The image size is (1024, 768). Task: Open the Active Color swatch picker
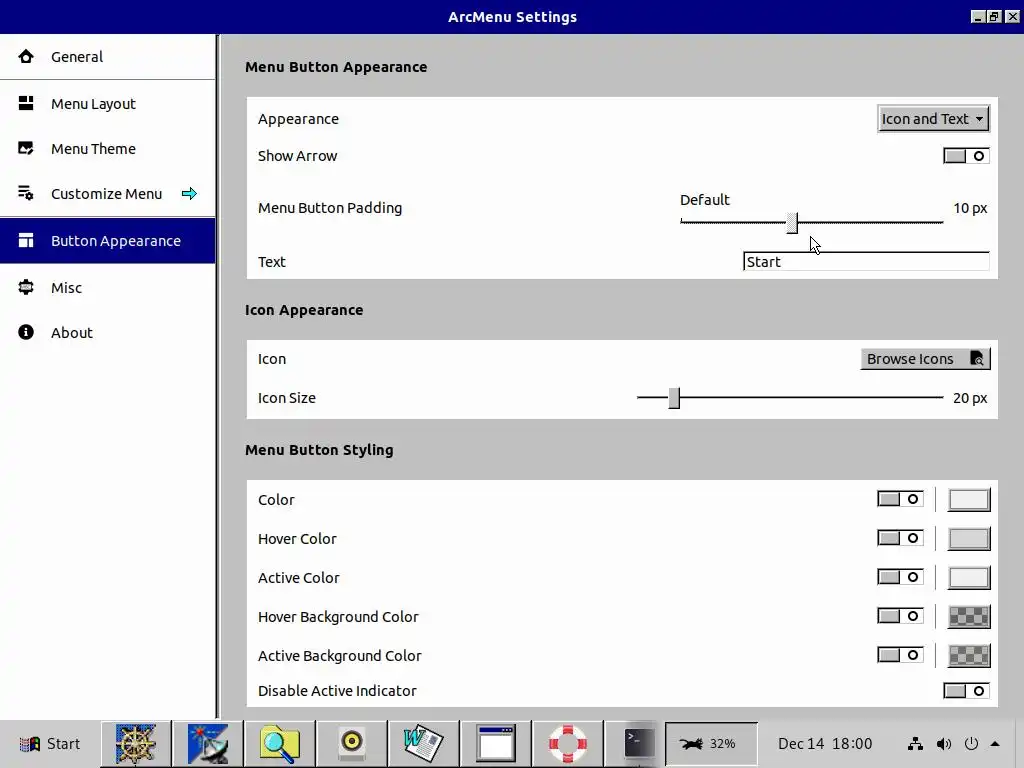click(x=969, y=577)
